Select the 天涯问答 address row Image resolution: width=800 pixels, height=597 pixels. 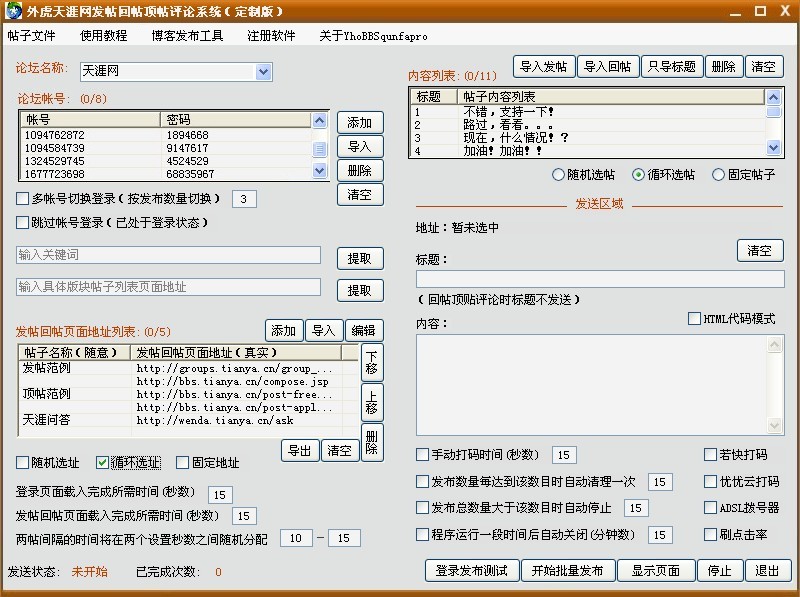[x=189, y=420]
